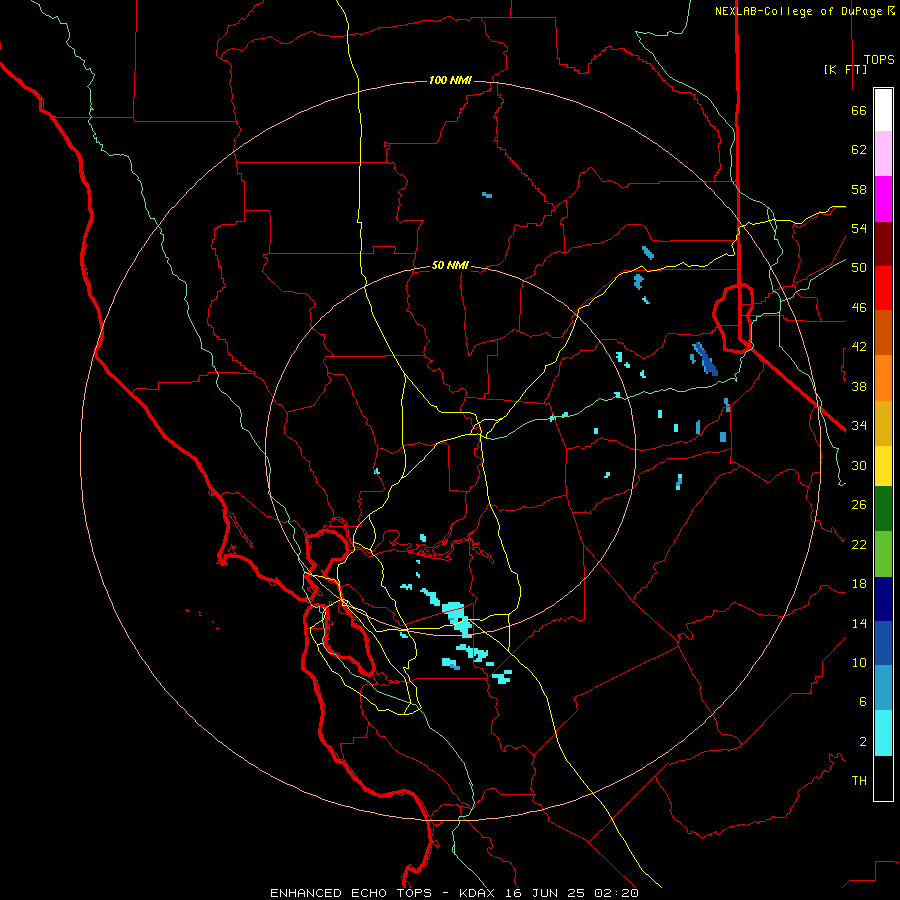
Task: Click the "22" legend value
Action: [x=859, y=544]
